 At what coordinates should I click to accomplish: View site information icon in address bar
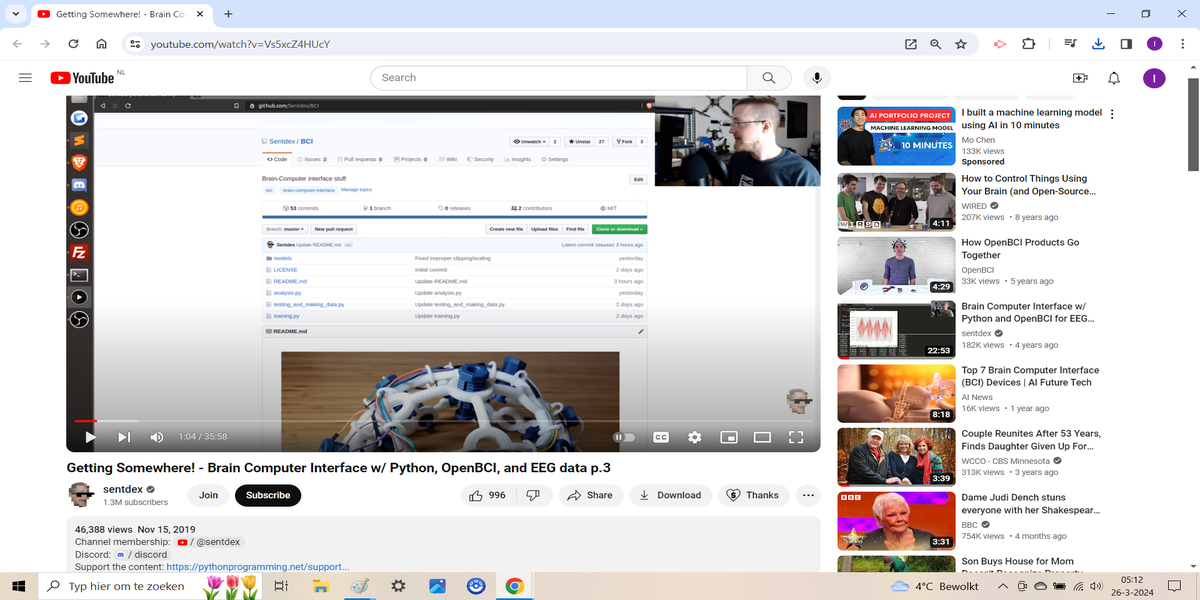(135, 44)
